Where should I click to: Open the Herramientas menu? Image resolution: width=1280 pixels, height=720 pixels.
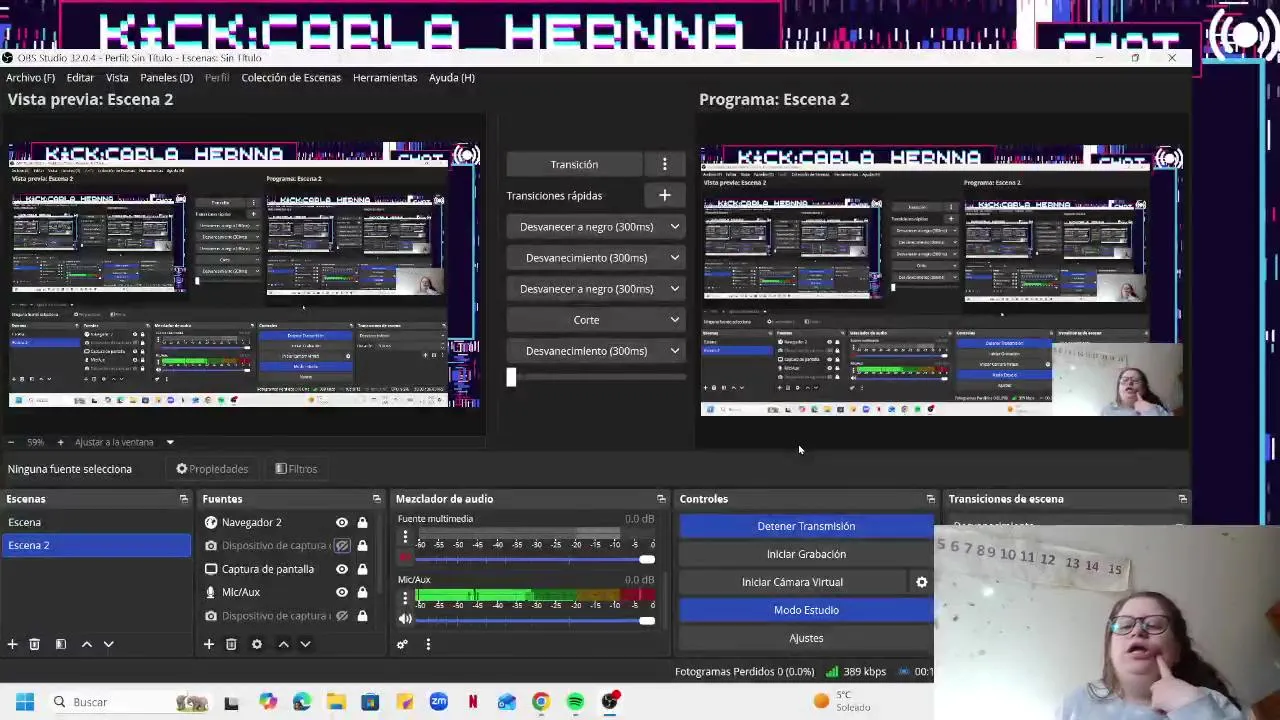[385, 77]
